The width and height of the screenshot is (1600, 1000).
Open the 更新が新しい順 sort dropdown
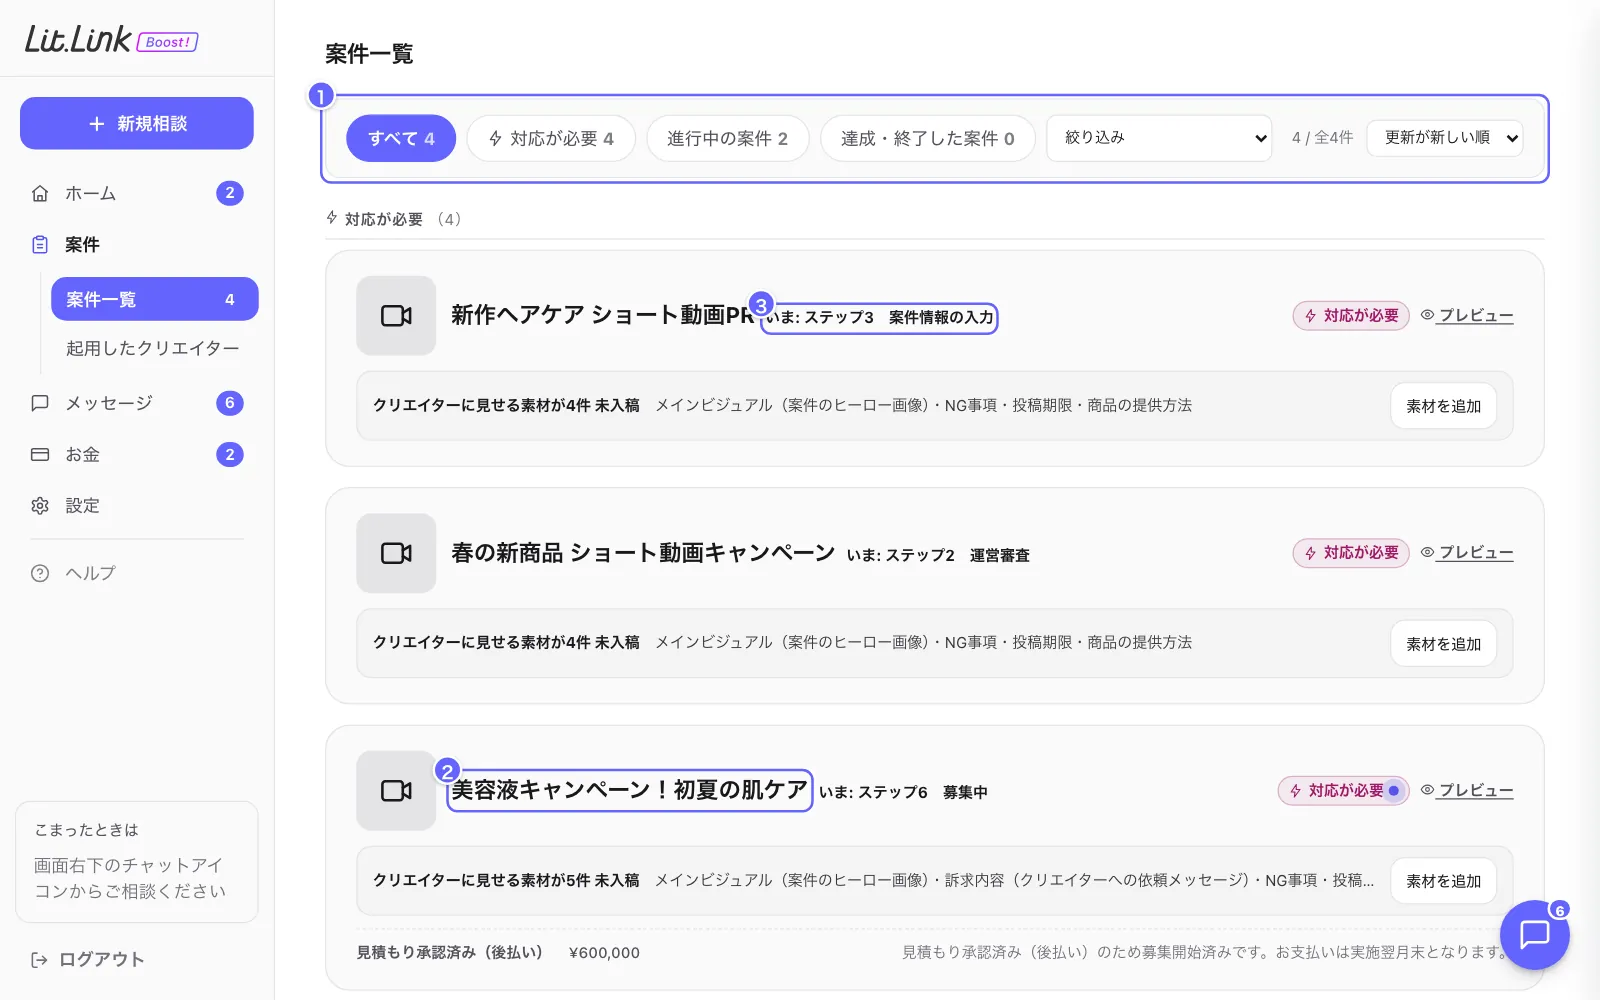coord(1445,138)
